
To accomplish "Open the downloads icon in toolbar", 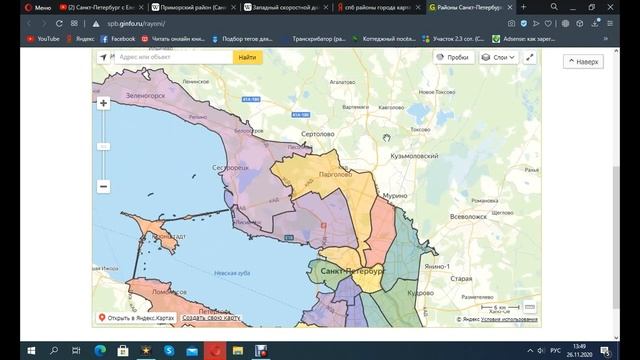I will pos(595,24).
